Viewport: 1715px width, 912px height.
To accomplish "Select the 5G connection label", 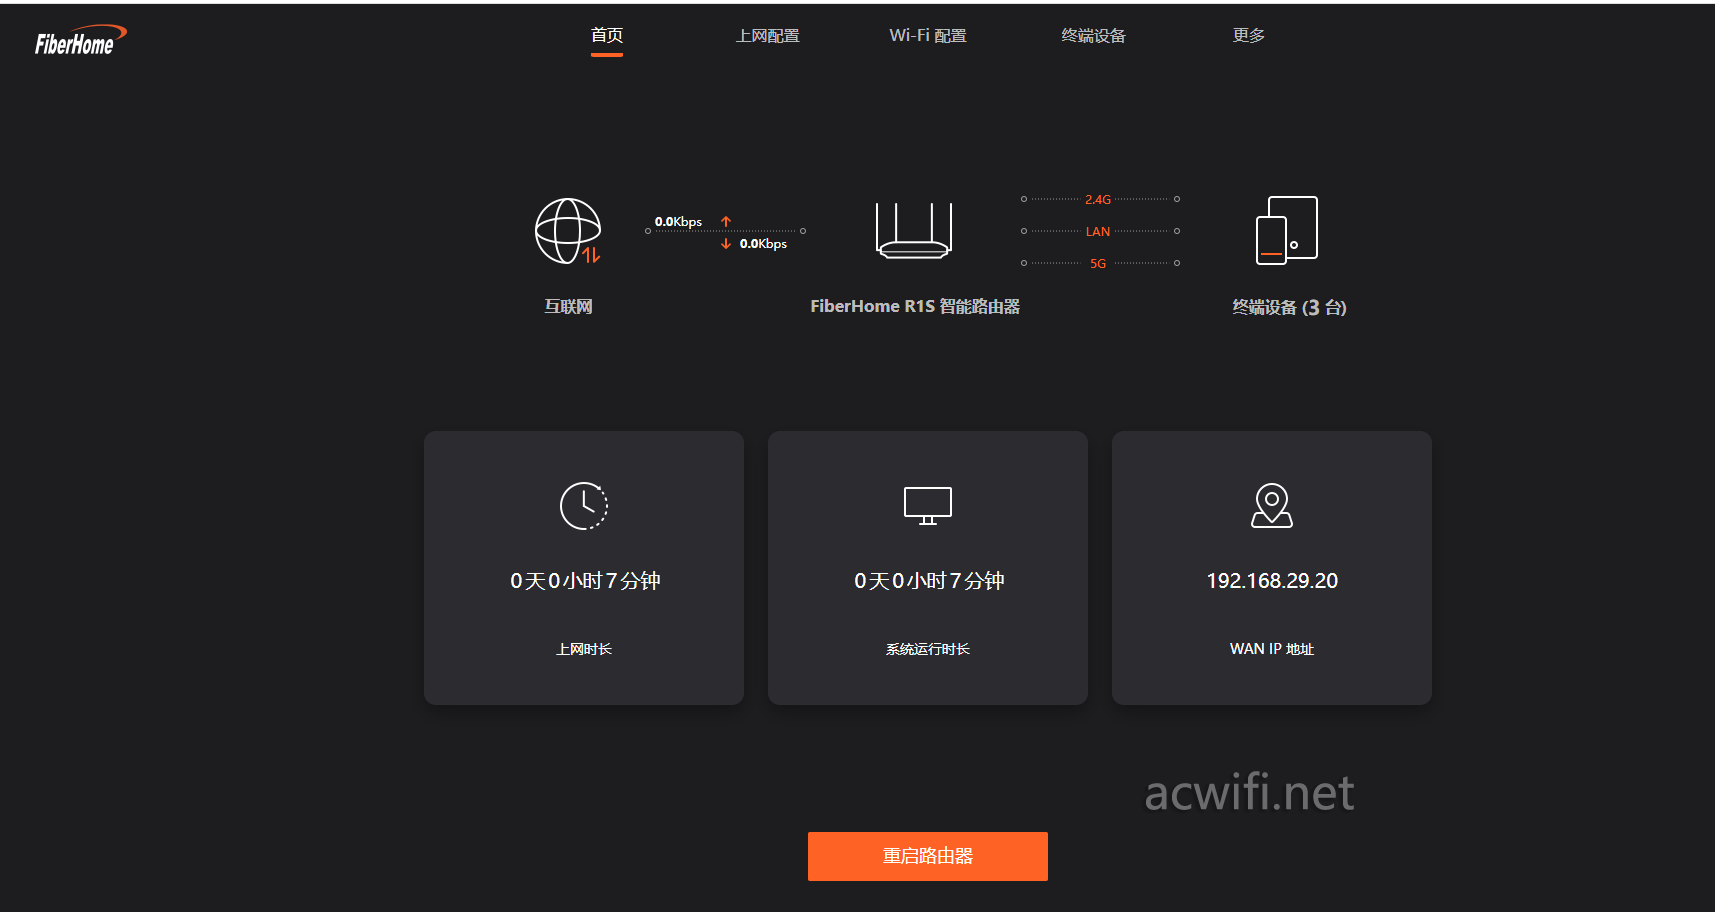I will [x=1098, y=263].
